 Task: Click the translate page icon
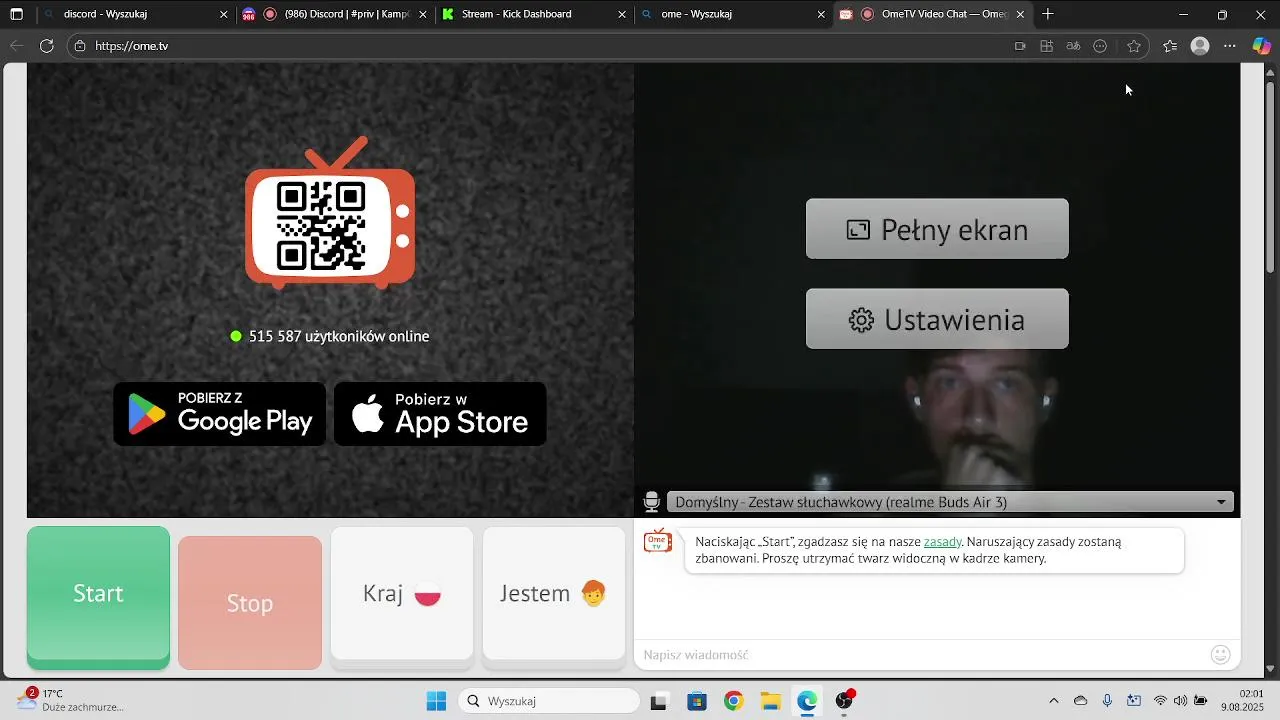[x=1073, y=46]
